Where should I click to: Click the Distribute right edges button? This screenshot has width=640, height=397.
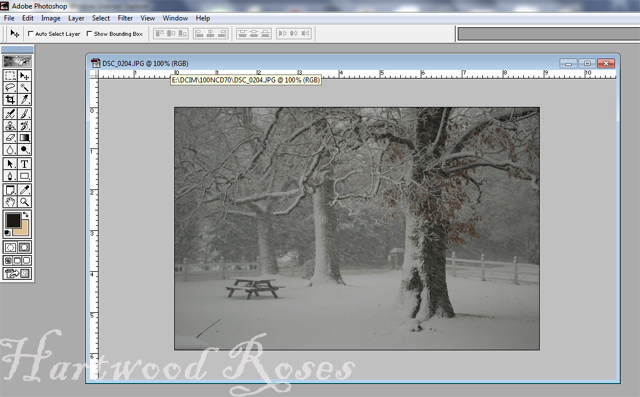pyautogui.click(x=305, y=33)
